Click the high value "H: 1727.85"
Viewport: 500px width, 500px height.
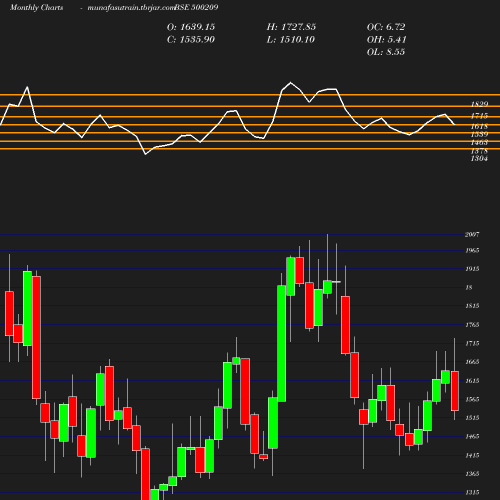[291, 27]
